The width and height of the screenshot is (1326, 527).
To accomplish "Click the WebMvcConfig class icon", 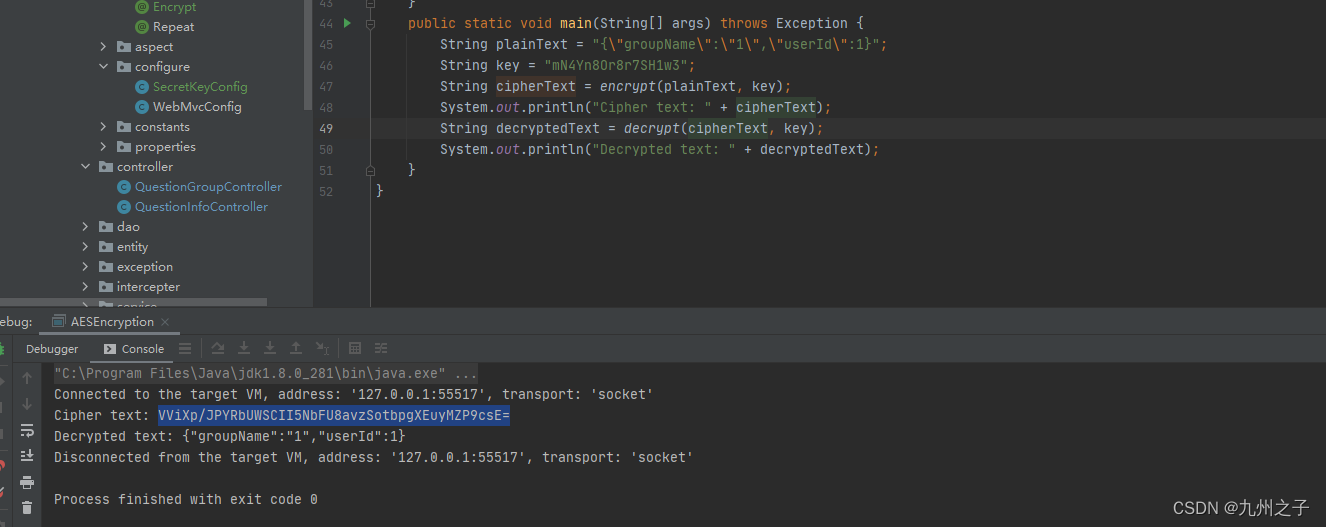I will tap(142, 107).
